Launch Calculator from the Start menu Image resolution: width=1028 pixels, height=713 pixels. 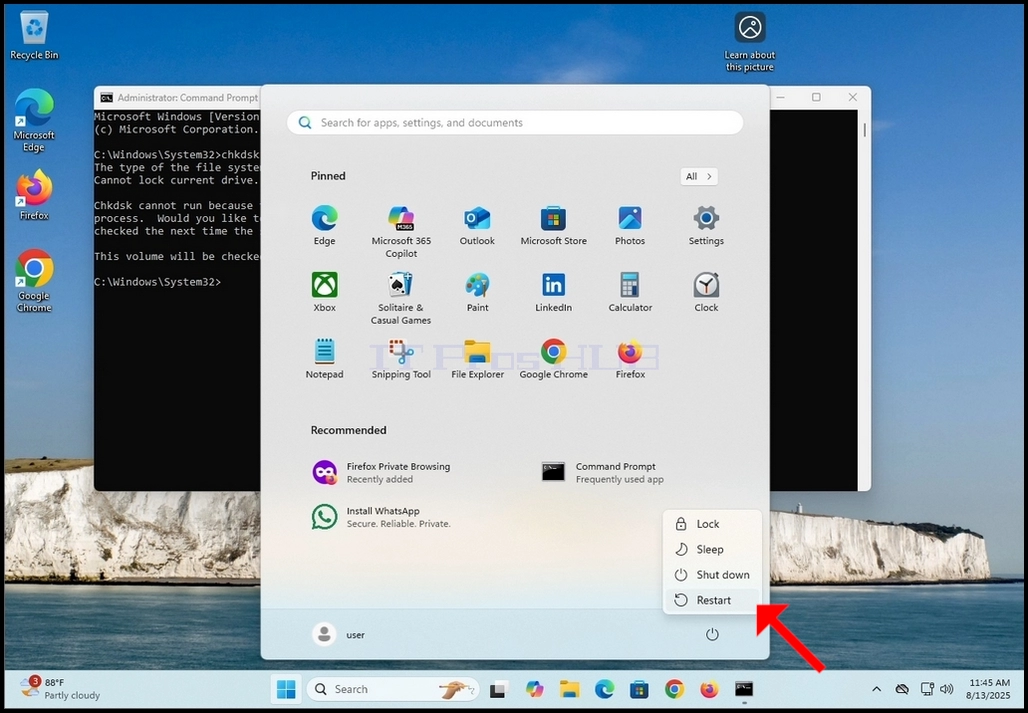pos(630,292)
